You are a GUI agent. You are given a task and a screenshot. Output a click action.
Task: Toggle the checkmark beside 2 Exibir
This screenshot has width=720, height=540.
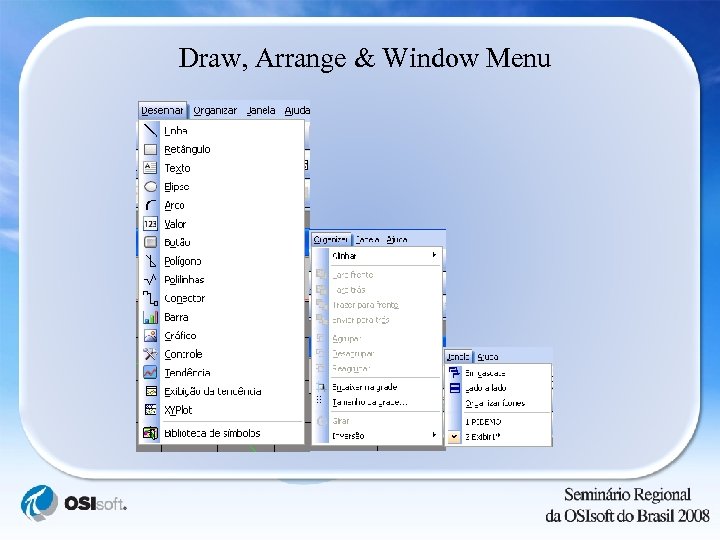454,437
